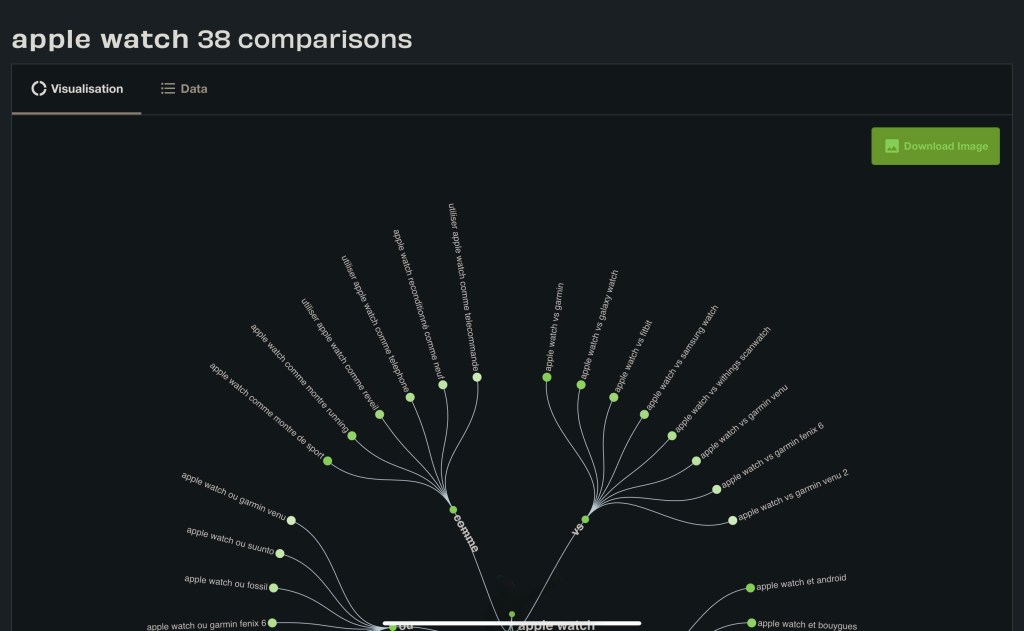Image resolution: width=1024 pixels, height=631 pixels.
Task: Expand the 'vs' branch node
Action: [585, 519]
